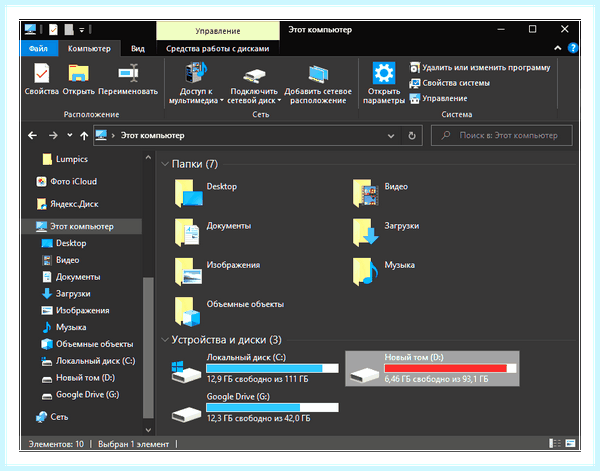Open Загрузки in the navigation tree
Image resolution: width=600 pixels, height=471 pixels.
coord(66,294)
